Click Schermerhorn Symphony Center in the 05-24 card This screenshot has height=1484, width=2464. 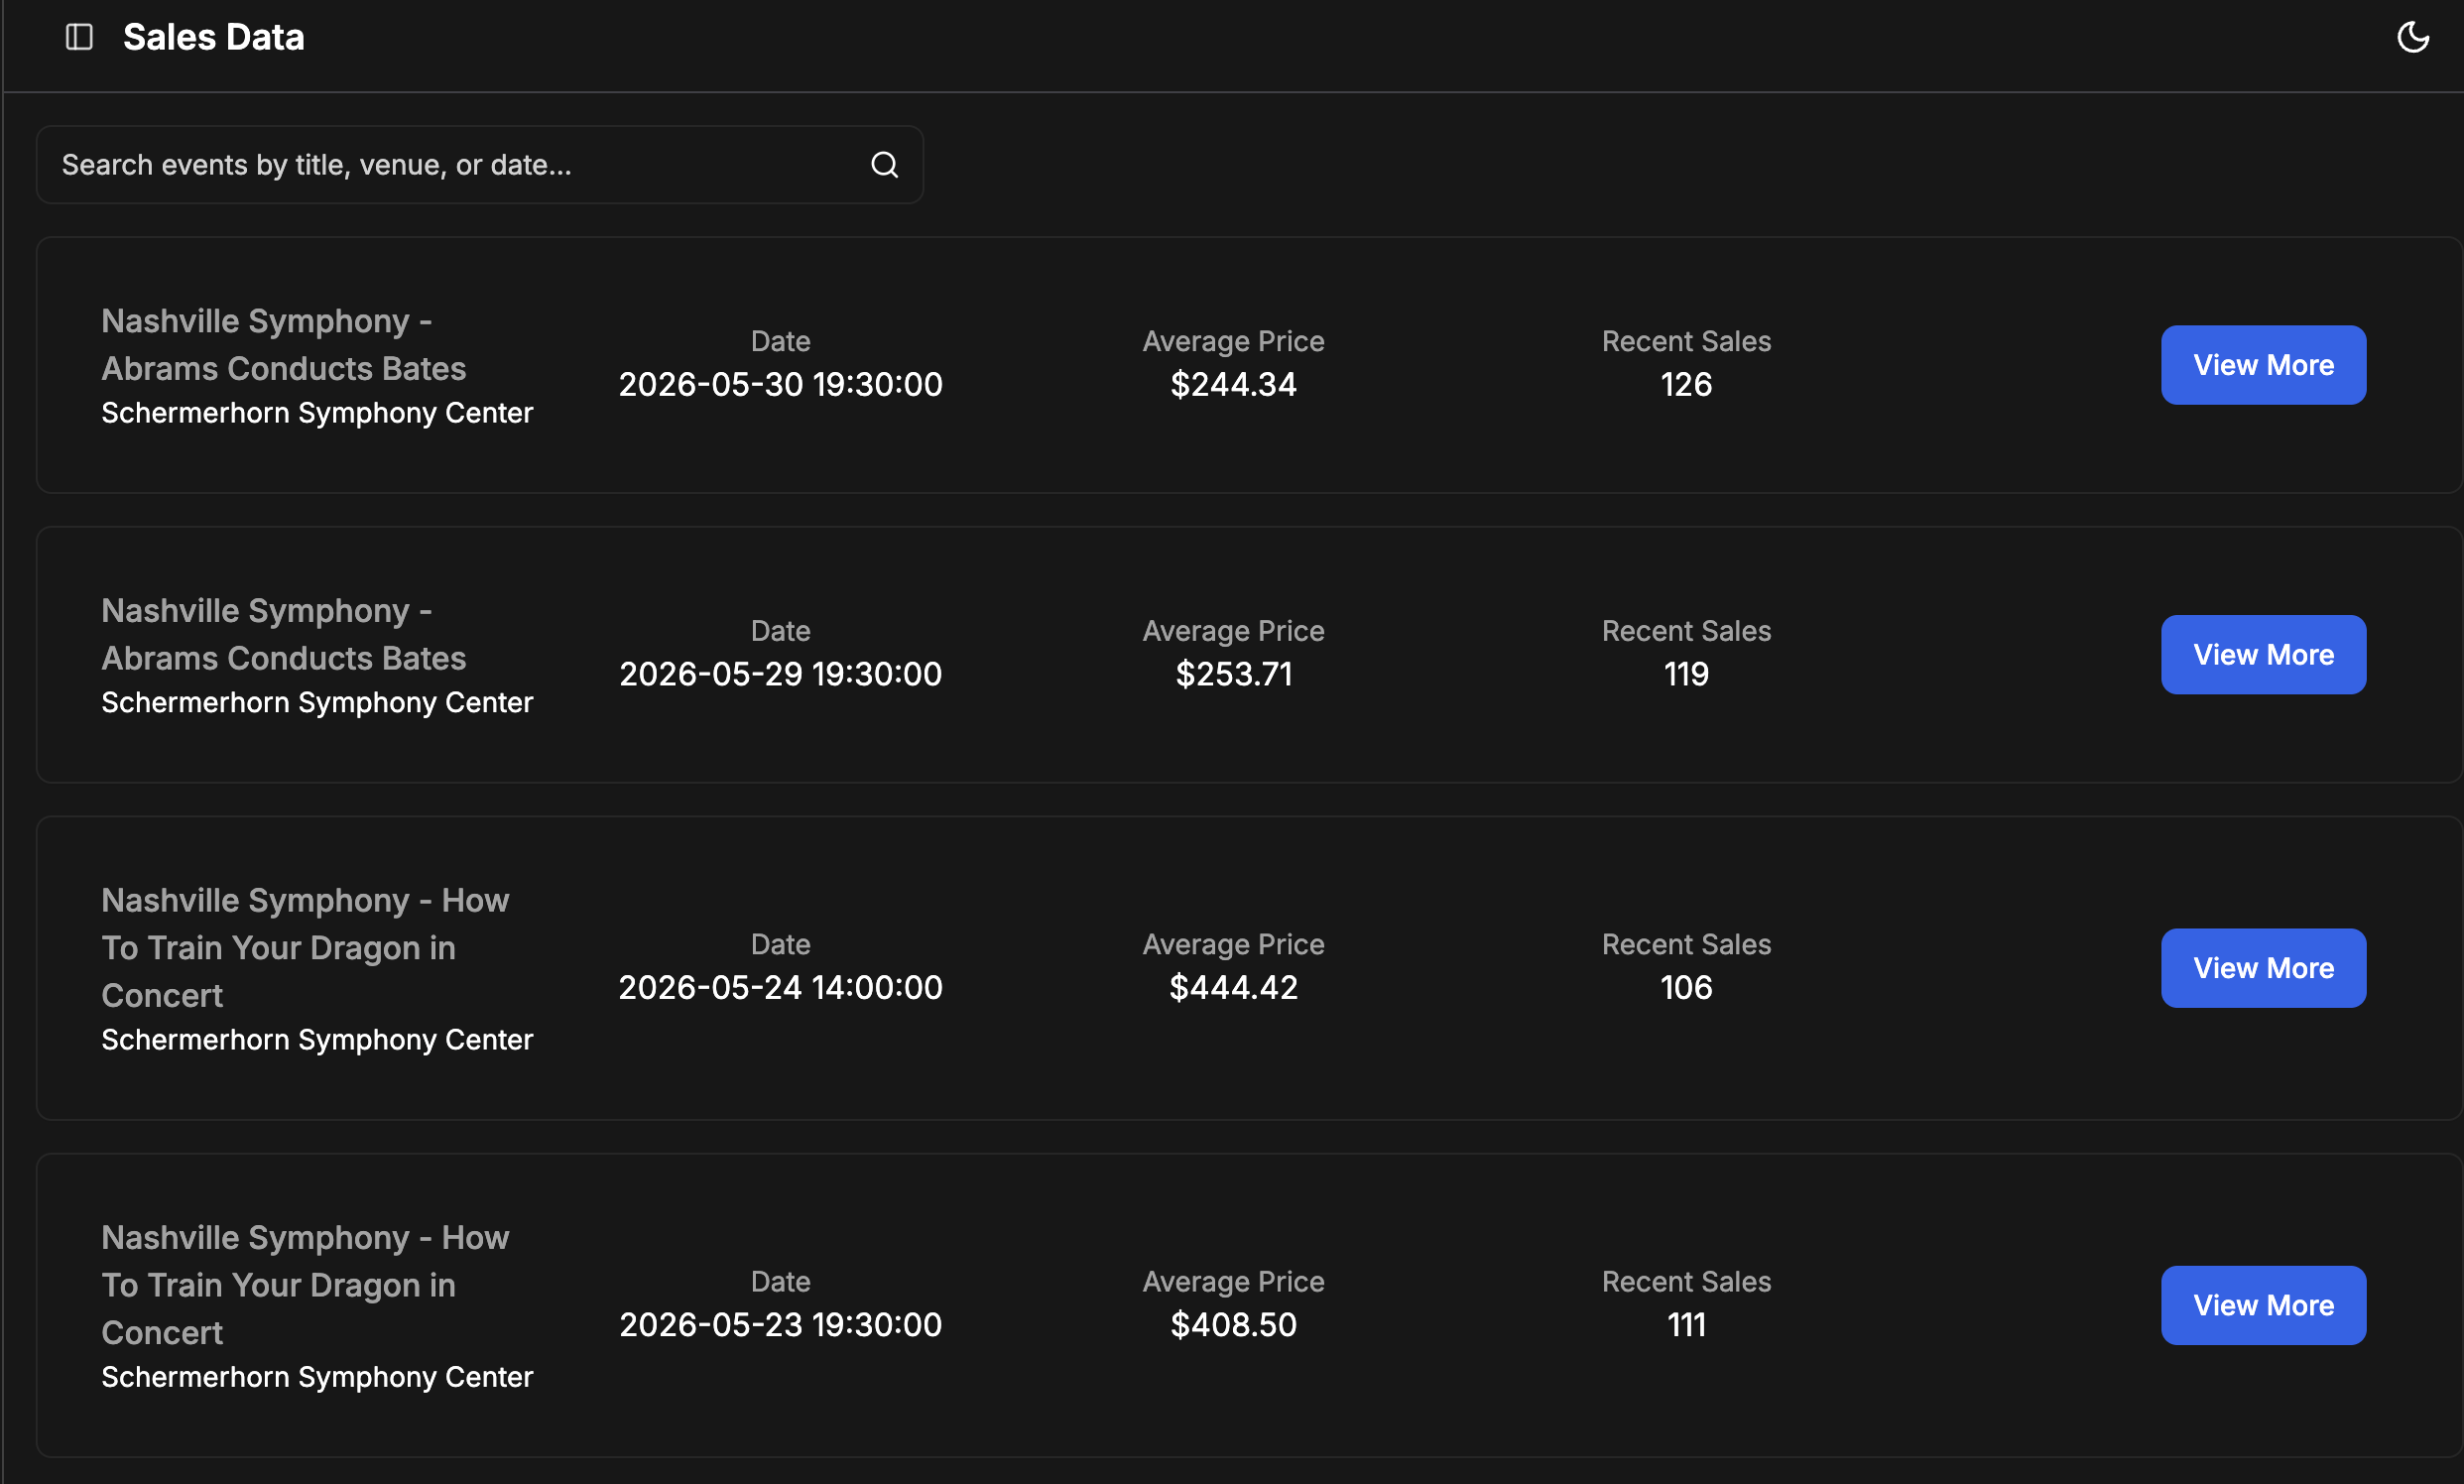(x=317, y=1040)
